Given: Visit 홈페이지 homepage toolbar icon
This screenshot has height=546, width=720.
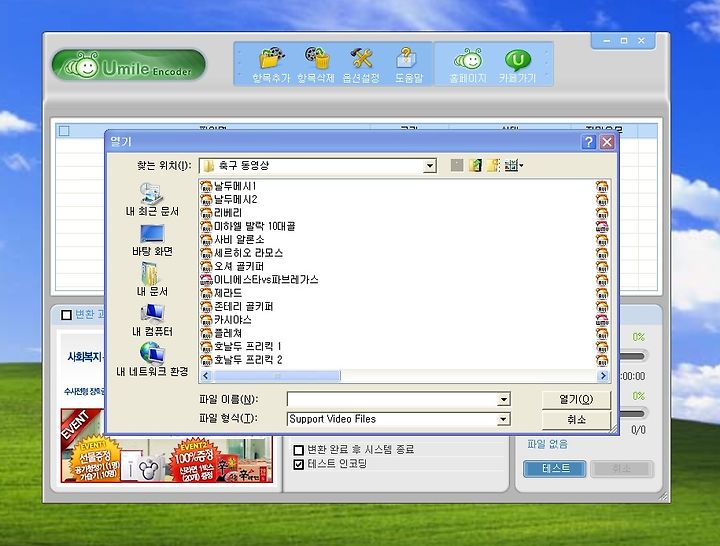Looking at the screenshot, I should (x=468, y=65).
